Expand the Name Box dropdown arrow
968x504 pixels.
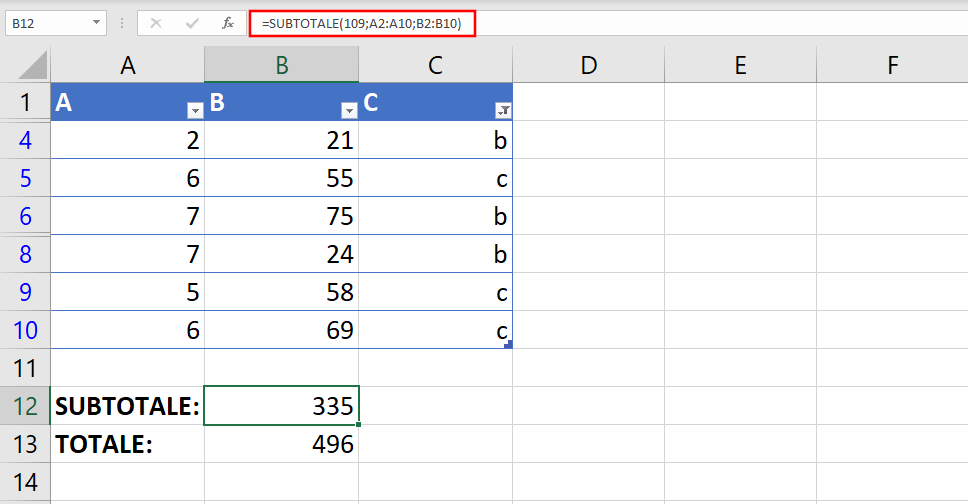(x=96, y=23)
